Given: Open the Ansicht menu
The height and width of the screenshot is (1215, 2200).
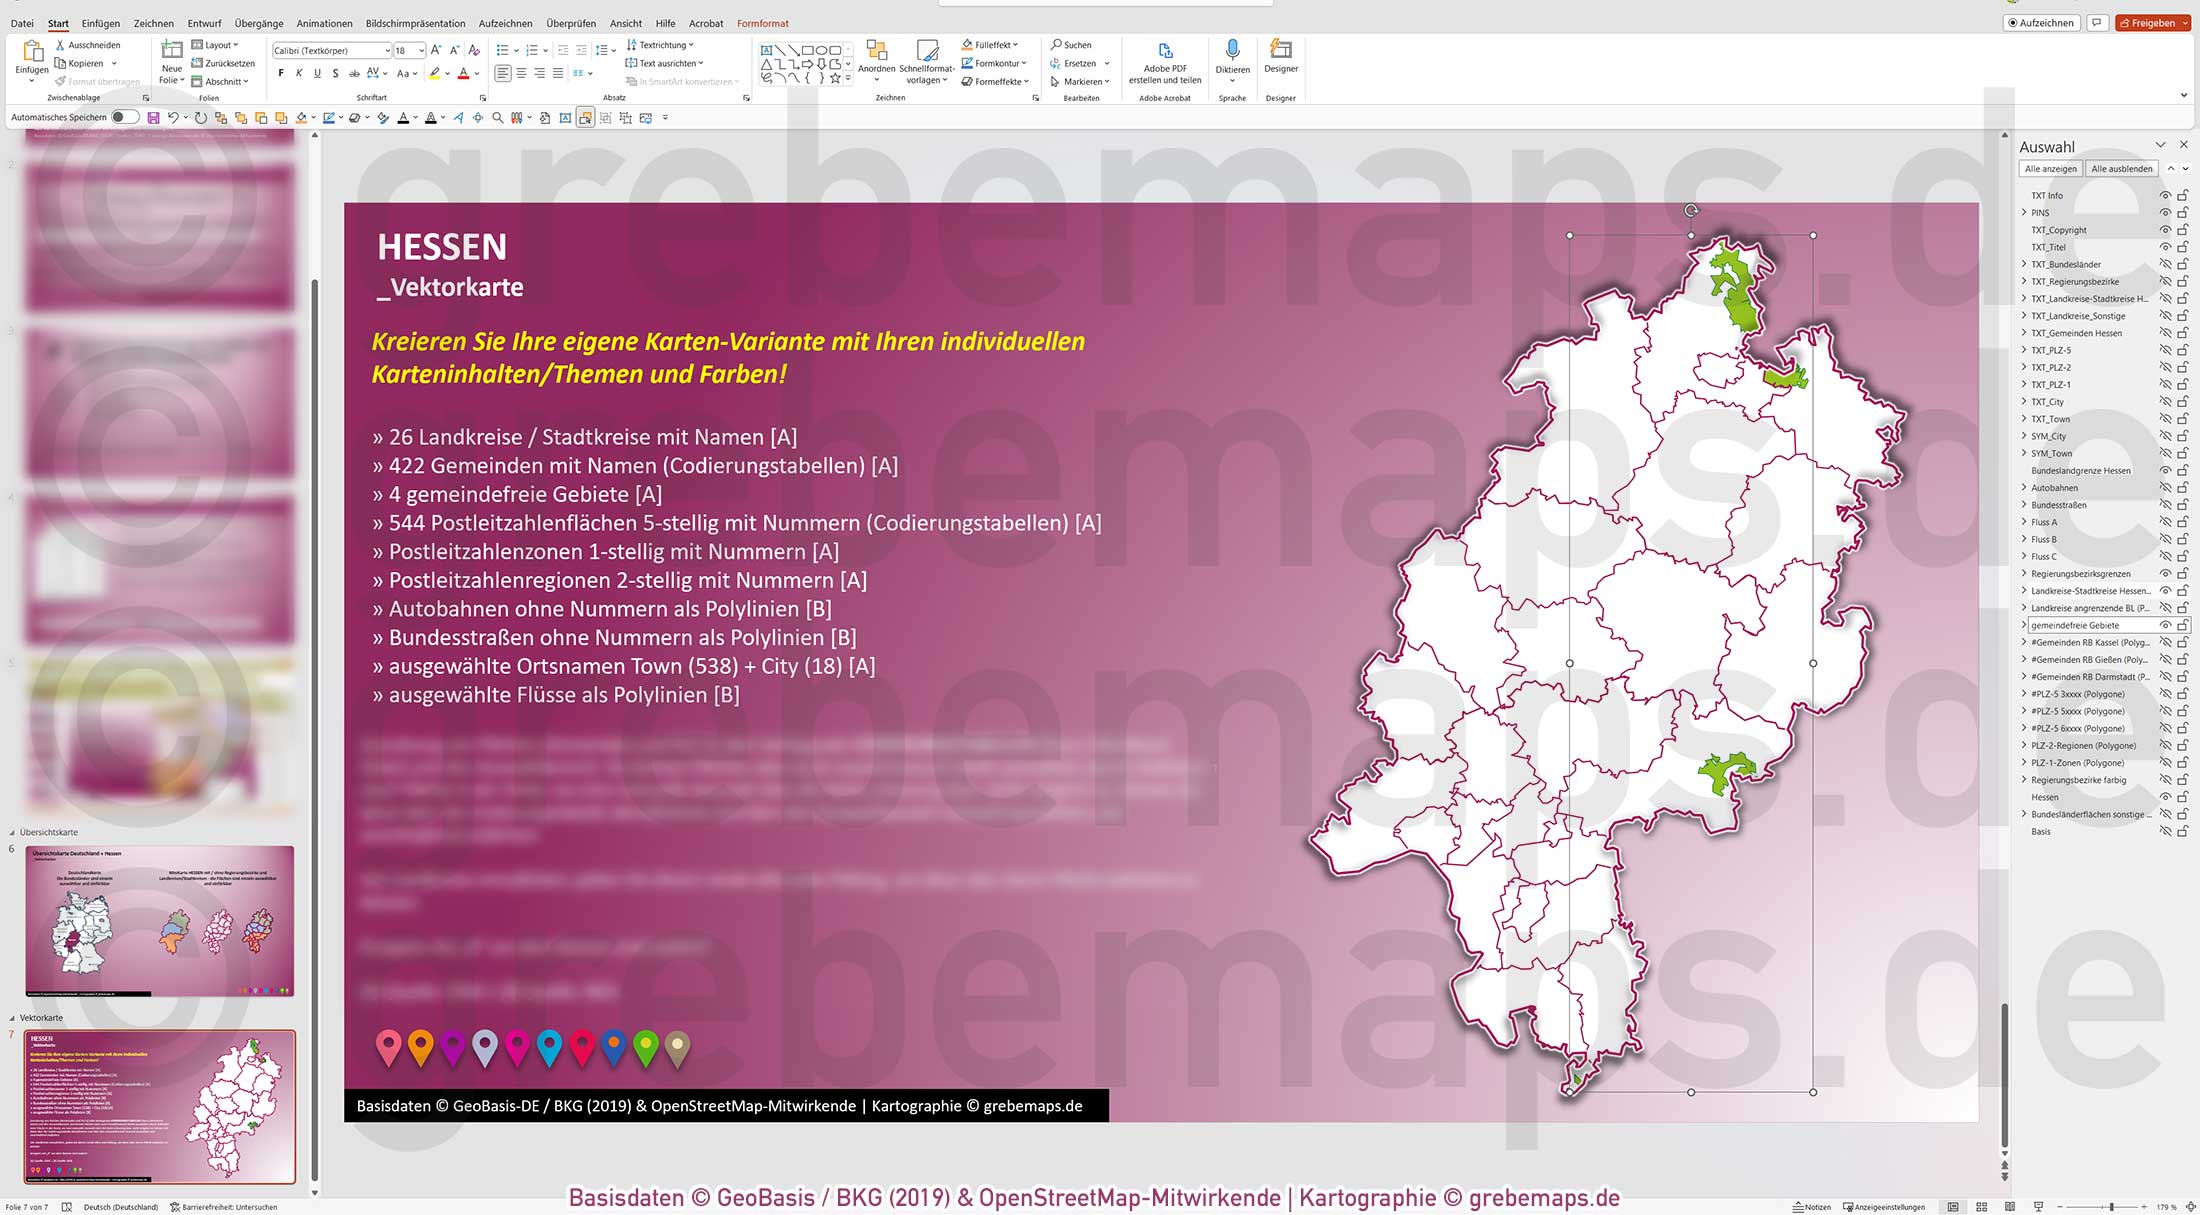Looking at the screenshot, I should point(626,23).
